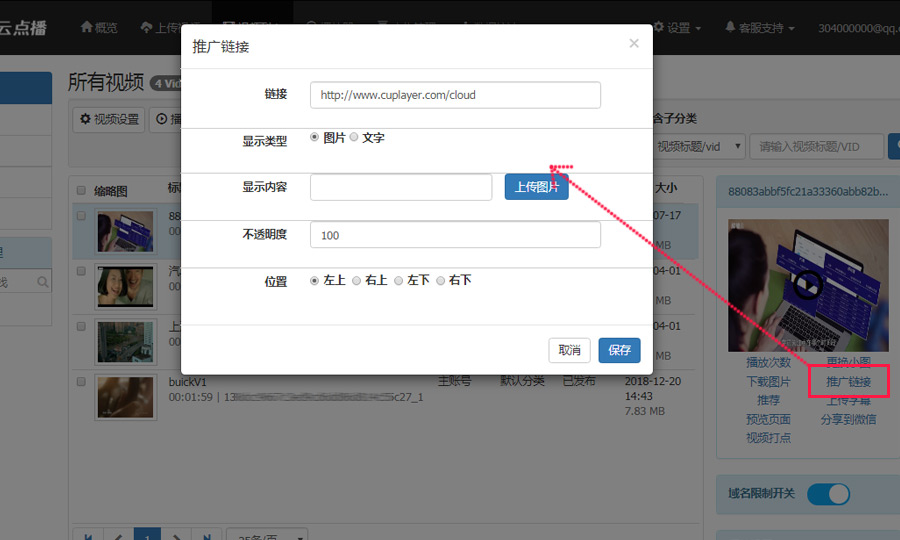This screenshot has height=540, width=900.
Task: Click the 链接 URL input field
Action: coord(455,95)
